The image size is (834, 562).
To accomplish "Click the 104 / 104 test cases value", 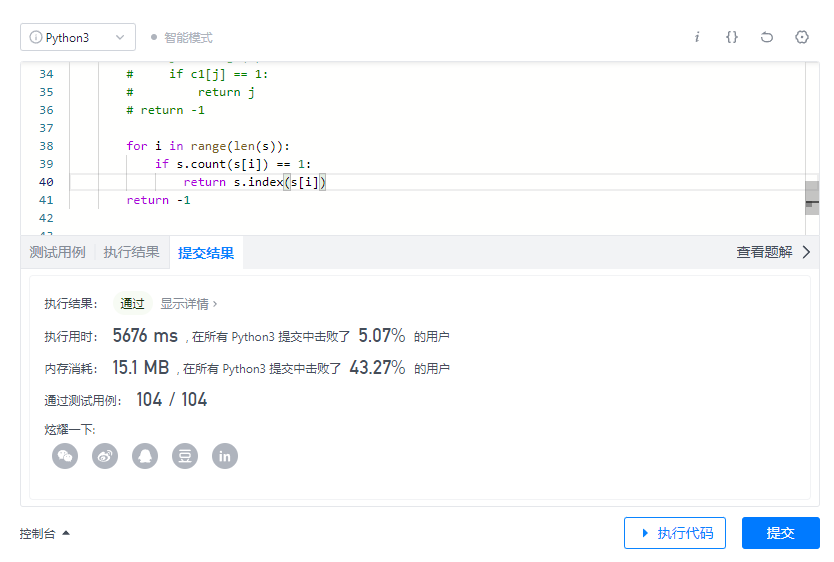I will [x=172, y=400].
